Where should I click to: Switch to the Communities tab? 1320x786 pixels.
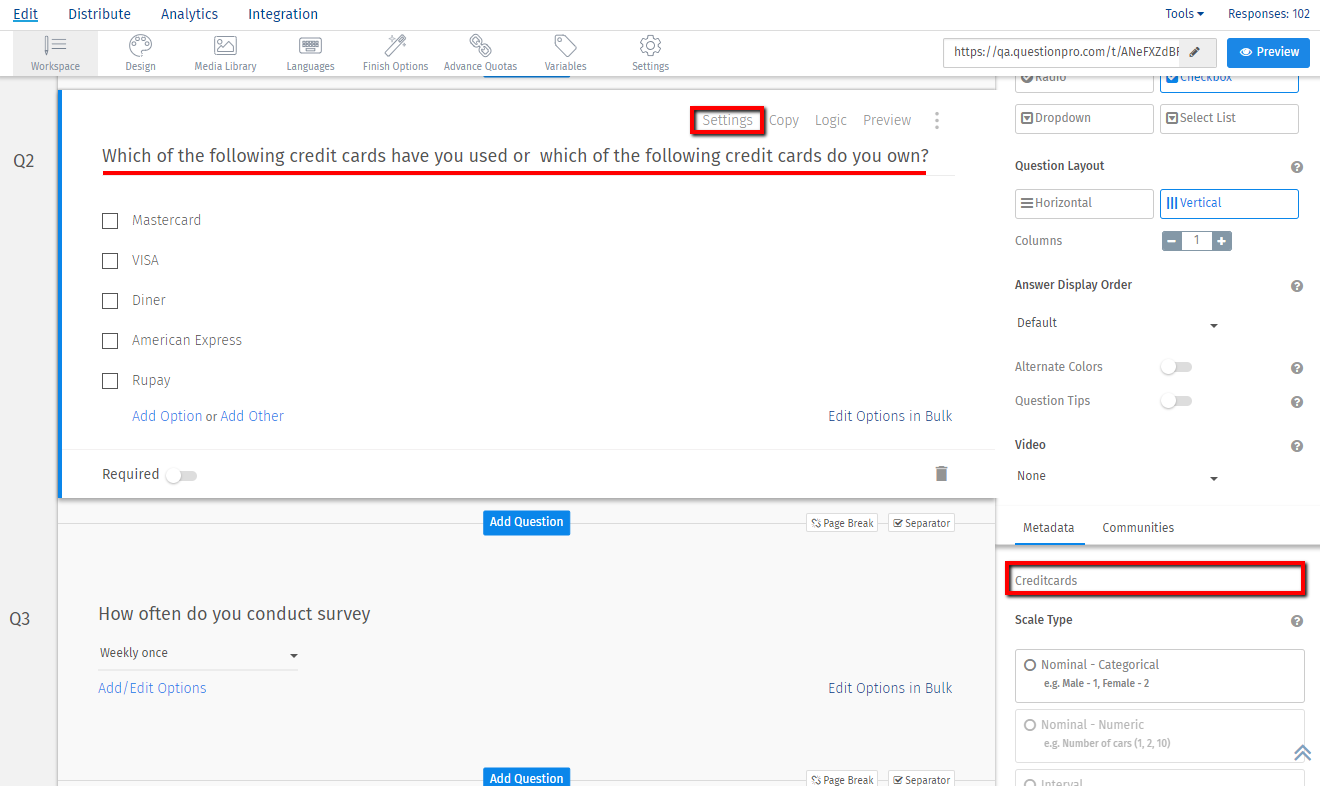[x=1138, y=527]
